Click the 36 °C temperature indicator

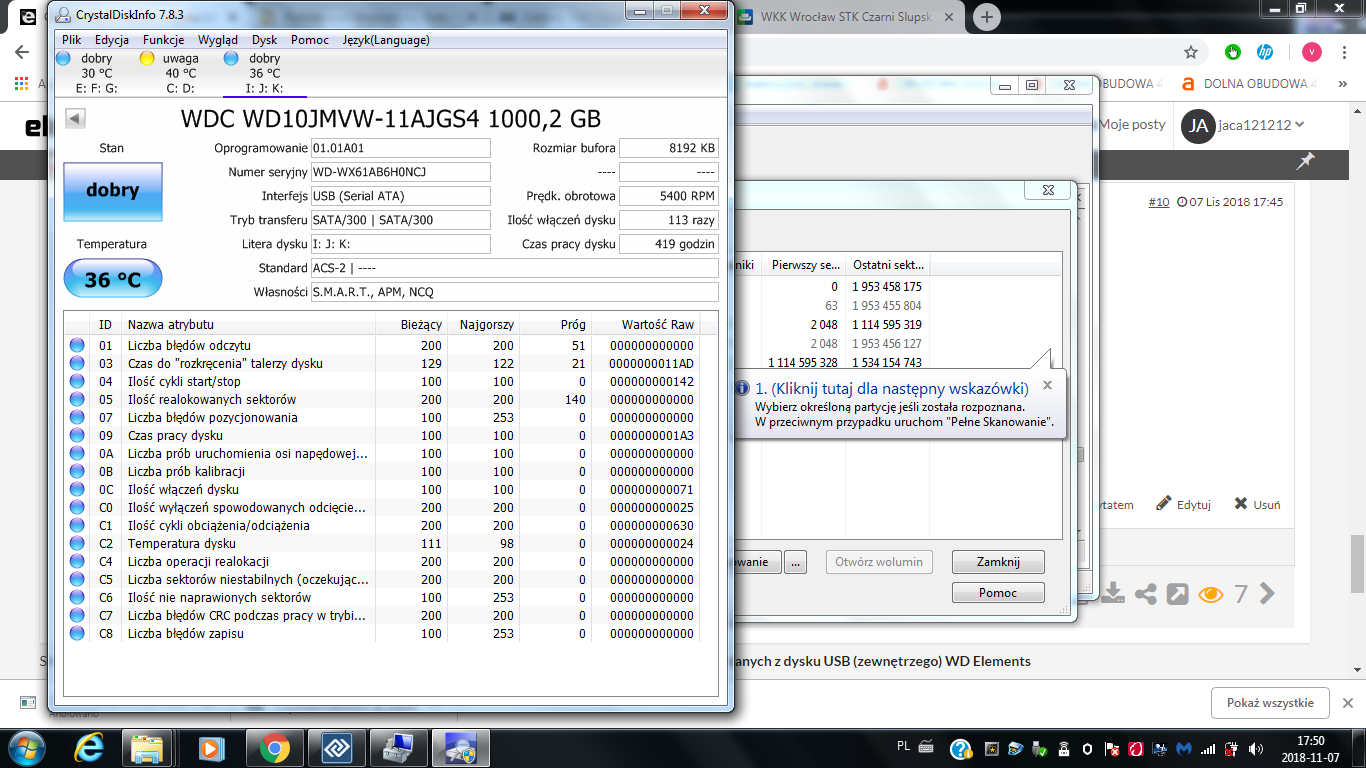[x=112, y=279]
